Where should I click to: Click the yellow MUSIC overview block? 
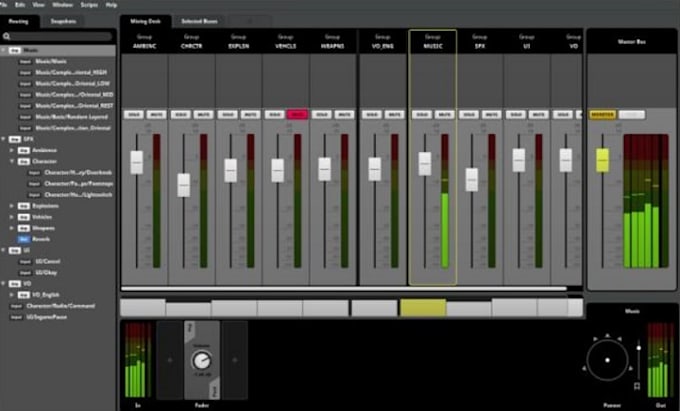point(423,307)
